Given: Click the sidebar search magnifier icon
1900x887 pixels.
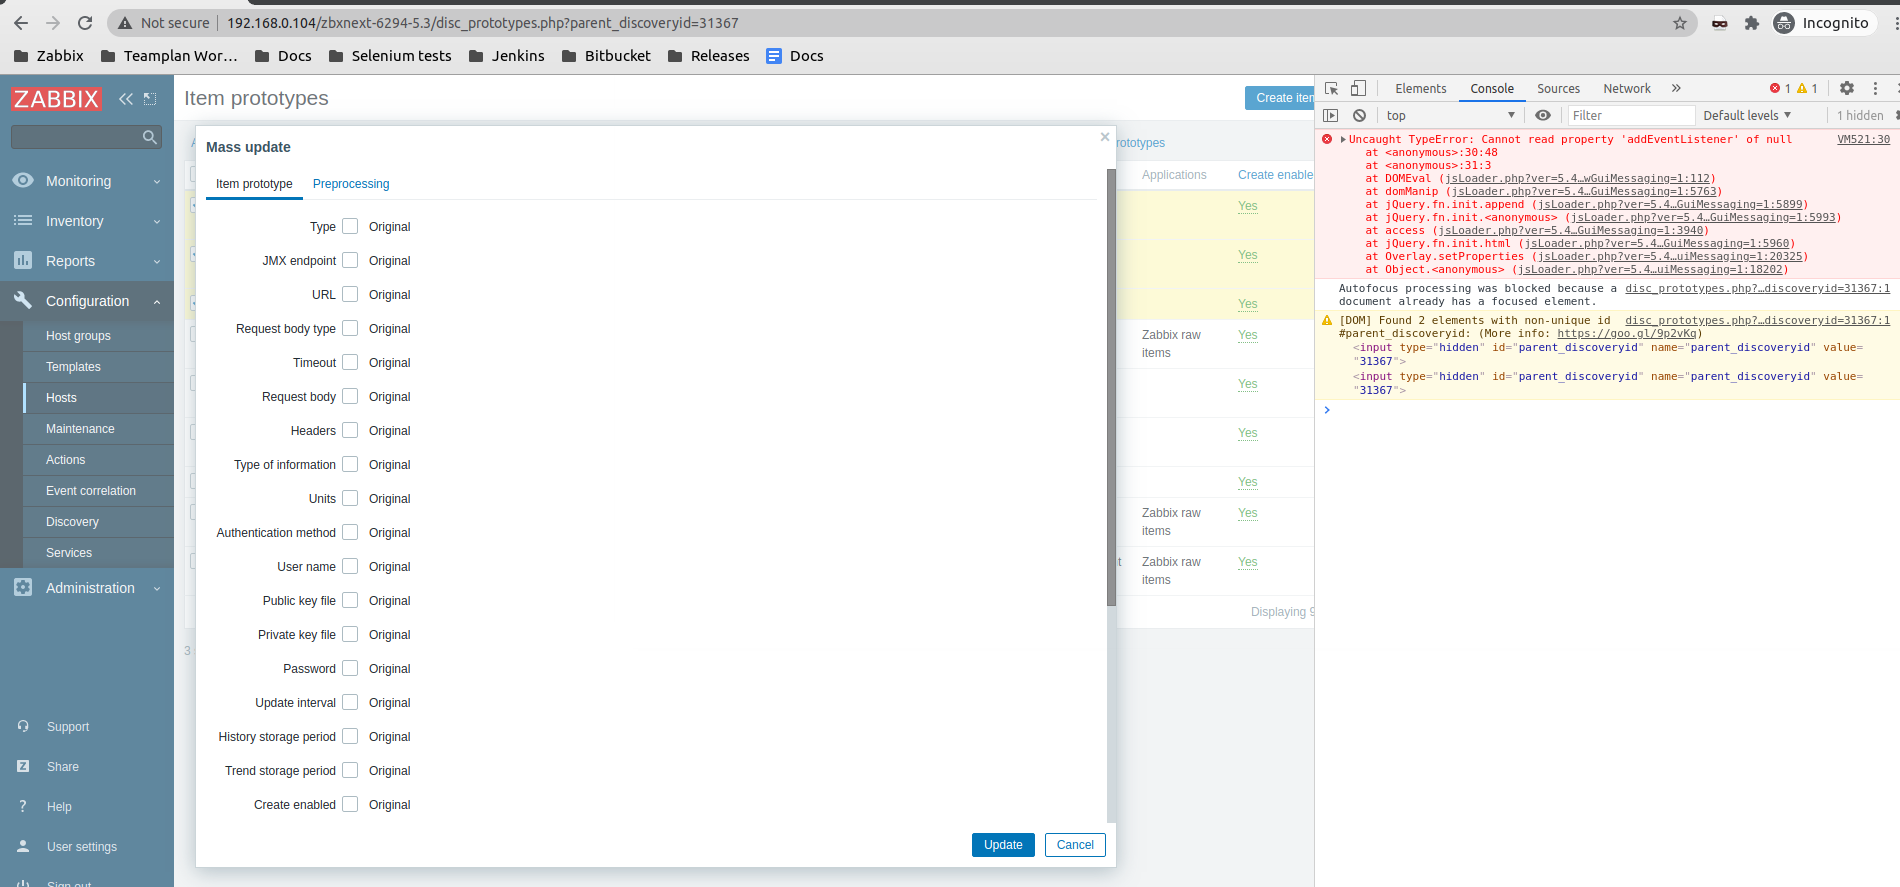Looking at the screenshot, I should click(150, 137).
